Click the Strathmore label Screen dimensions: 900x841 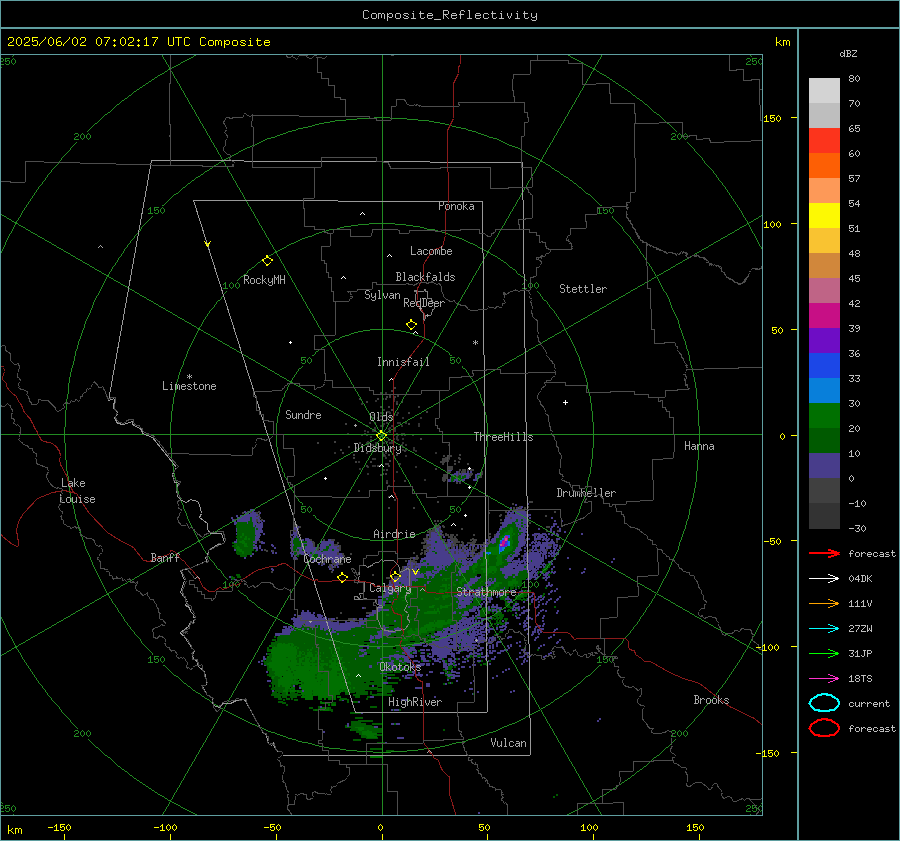(486, 591)
